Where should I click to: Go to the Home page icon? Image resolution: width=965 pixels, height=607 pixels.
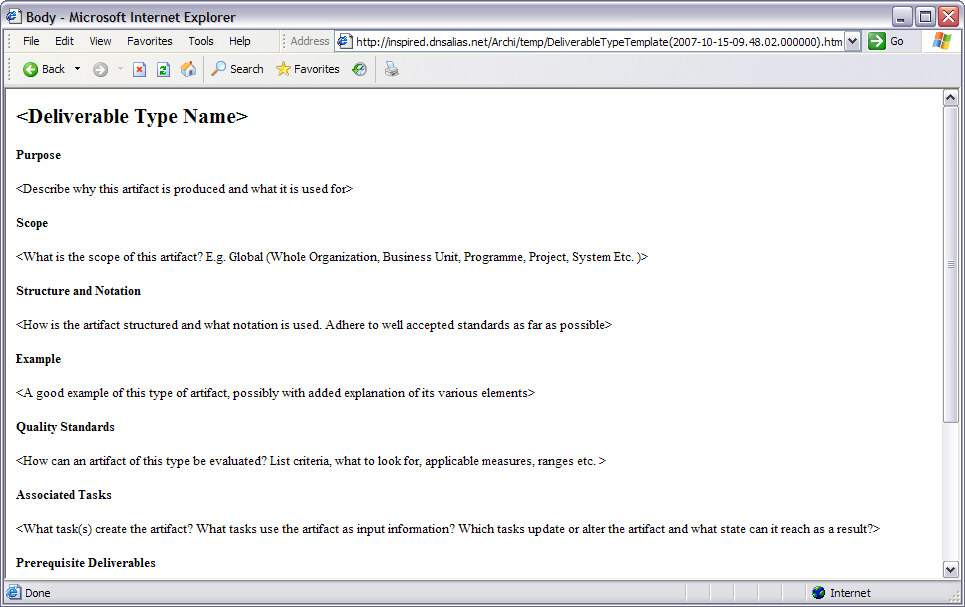186,69
